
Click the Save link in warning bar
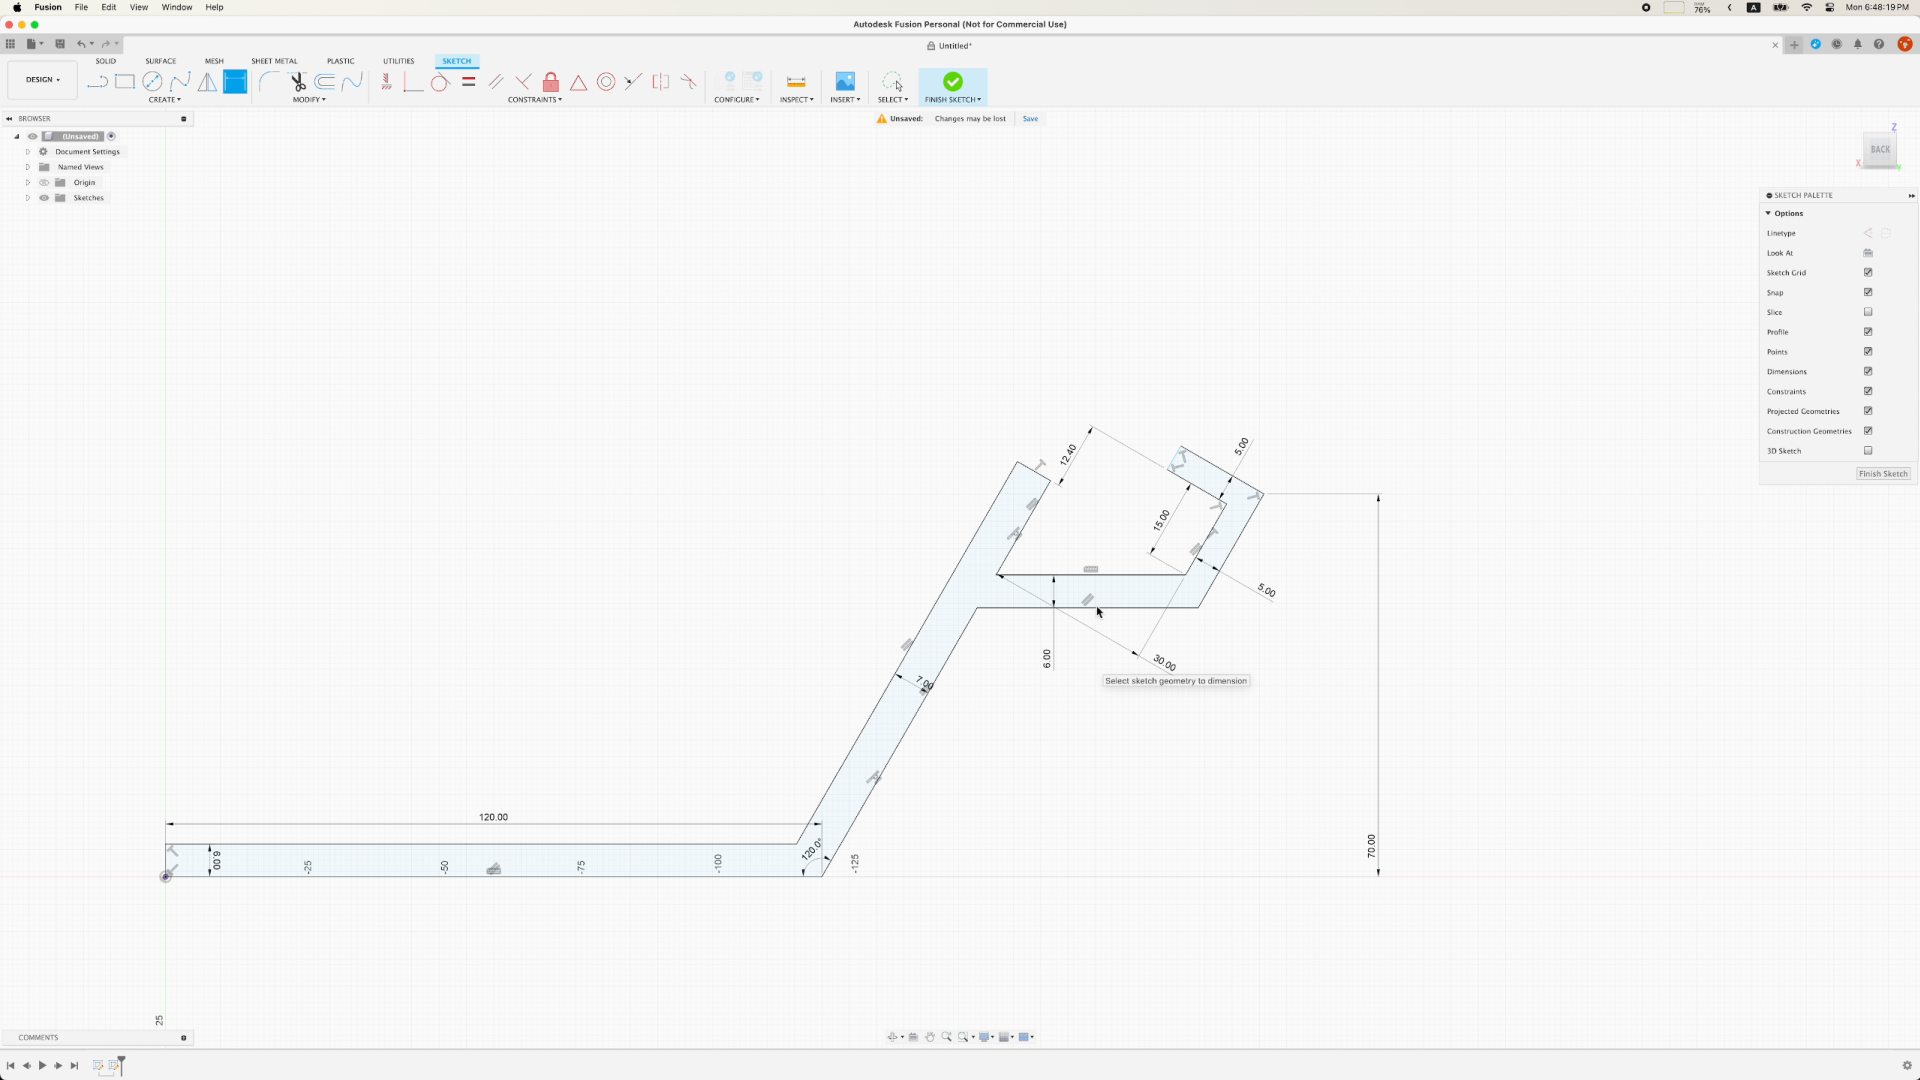point(1030,119)
